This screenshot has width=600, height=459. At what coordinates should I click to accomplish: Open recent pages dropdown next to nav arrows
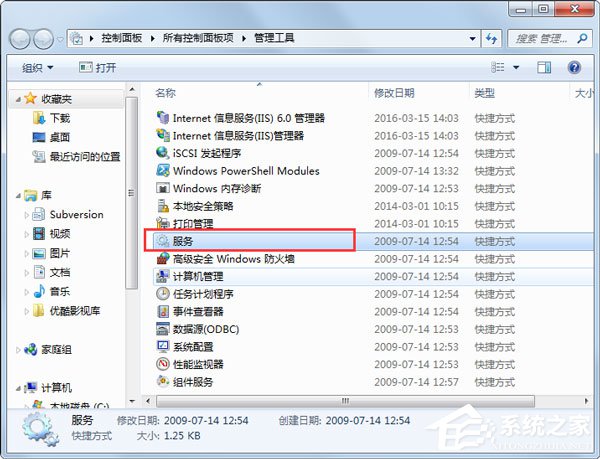coord(60,39)
